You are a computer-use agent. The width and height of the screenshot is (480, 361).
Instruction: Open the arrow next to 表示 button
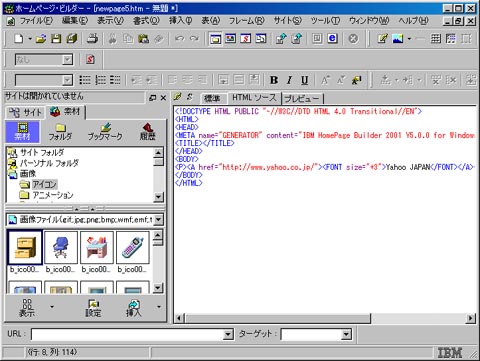(52, 306)
